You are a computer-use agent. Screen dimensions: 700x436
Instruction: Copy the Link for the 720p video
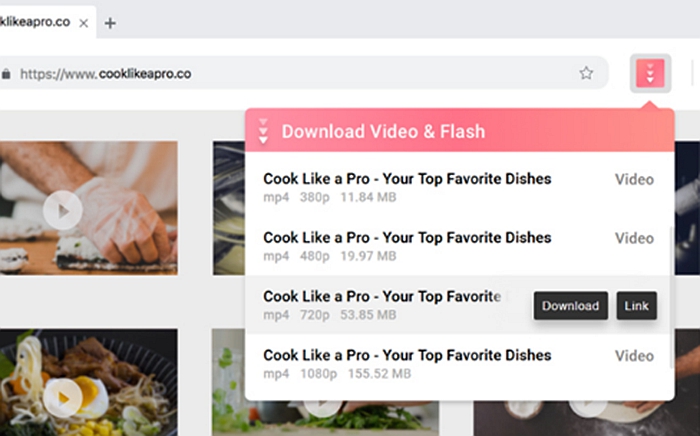coord(637,306)
